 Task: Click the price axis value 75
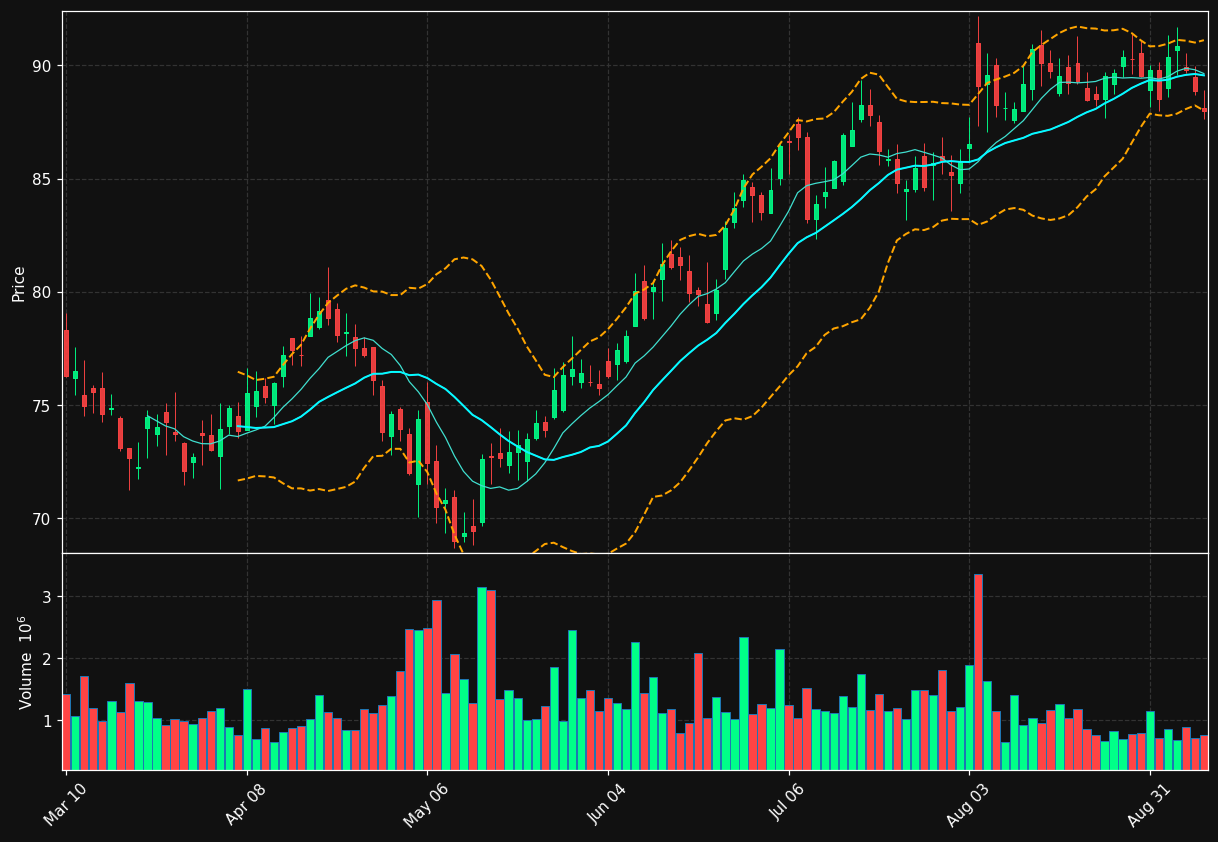pyautogui.click(x=42, y=406)
